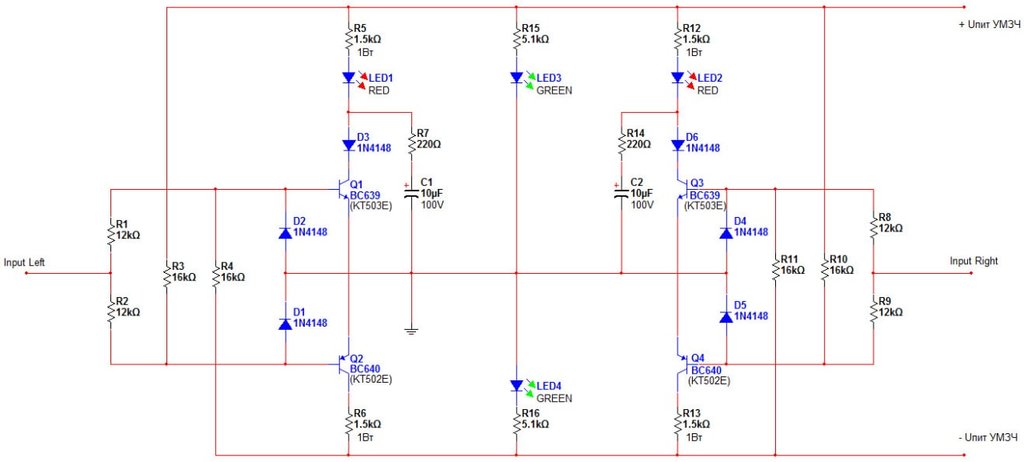Click the GREEN label beside LED3
Viewport: 1024px width, 462px height.
click(554, 91)
